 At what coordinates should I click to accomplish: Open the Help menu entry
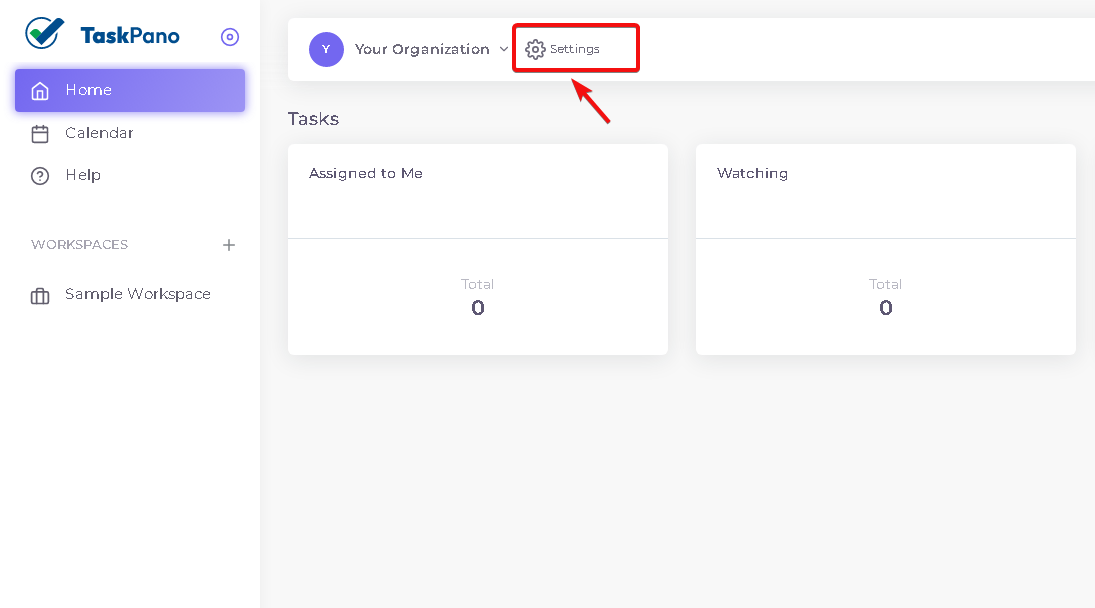coord(83,175)
